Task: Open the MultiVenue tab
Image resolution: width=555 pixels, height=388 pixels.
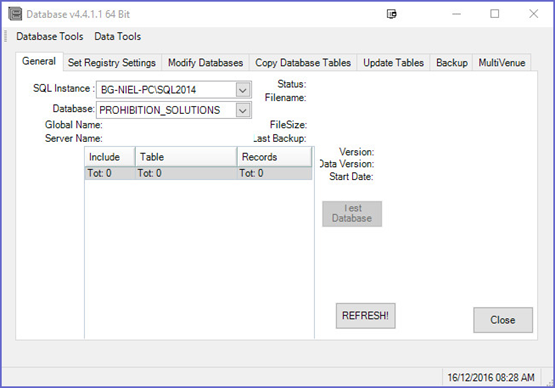Action: pyautogui.click(x=502, y=63)
